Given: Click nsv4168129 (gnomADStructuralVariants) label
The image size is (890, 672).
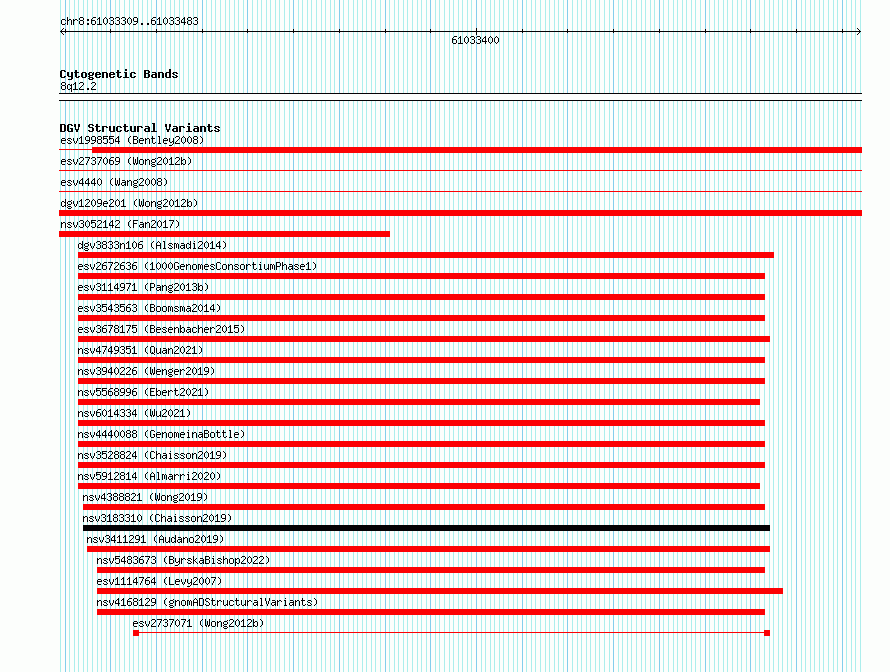Looking at the screenshot, I should pos(207,602).
